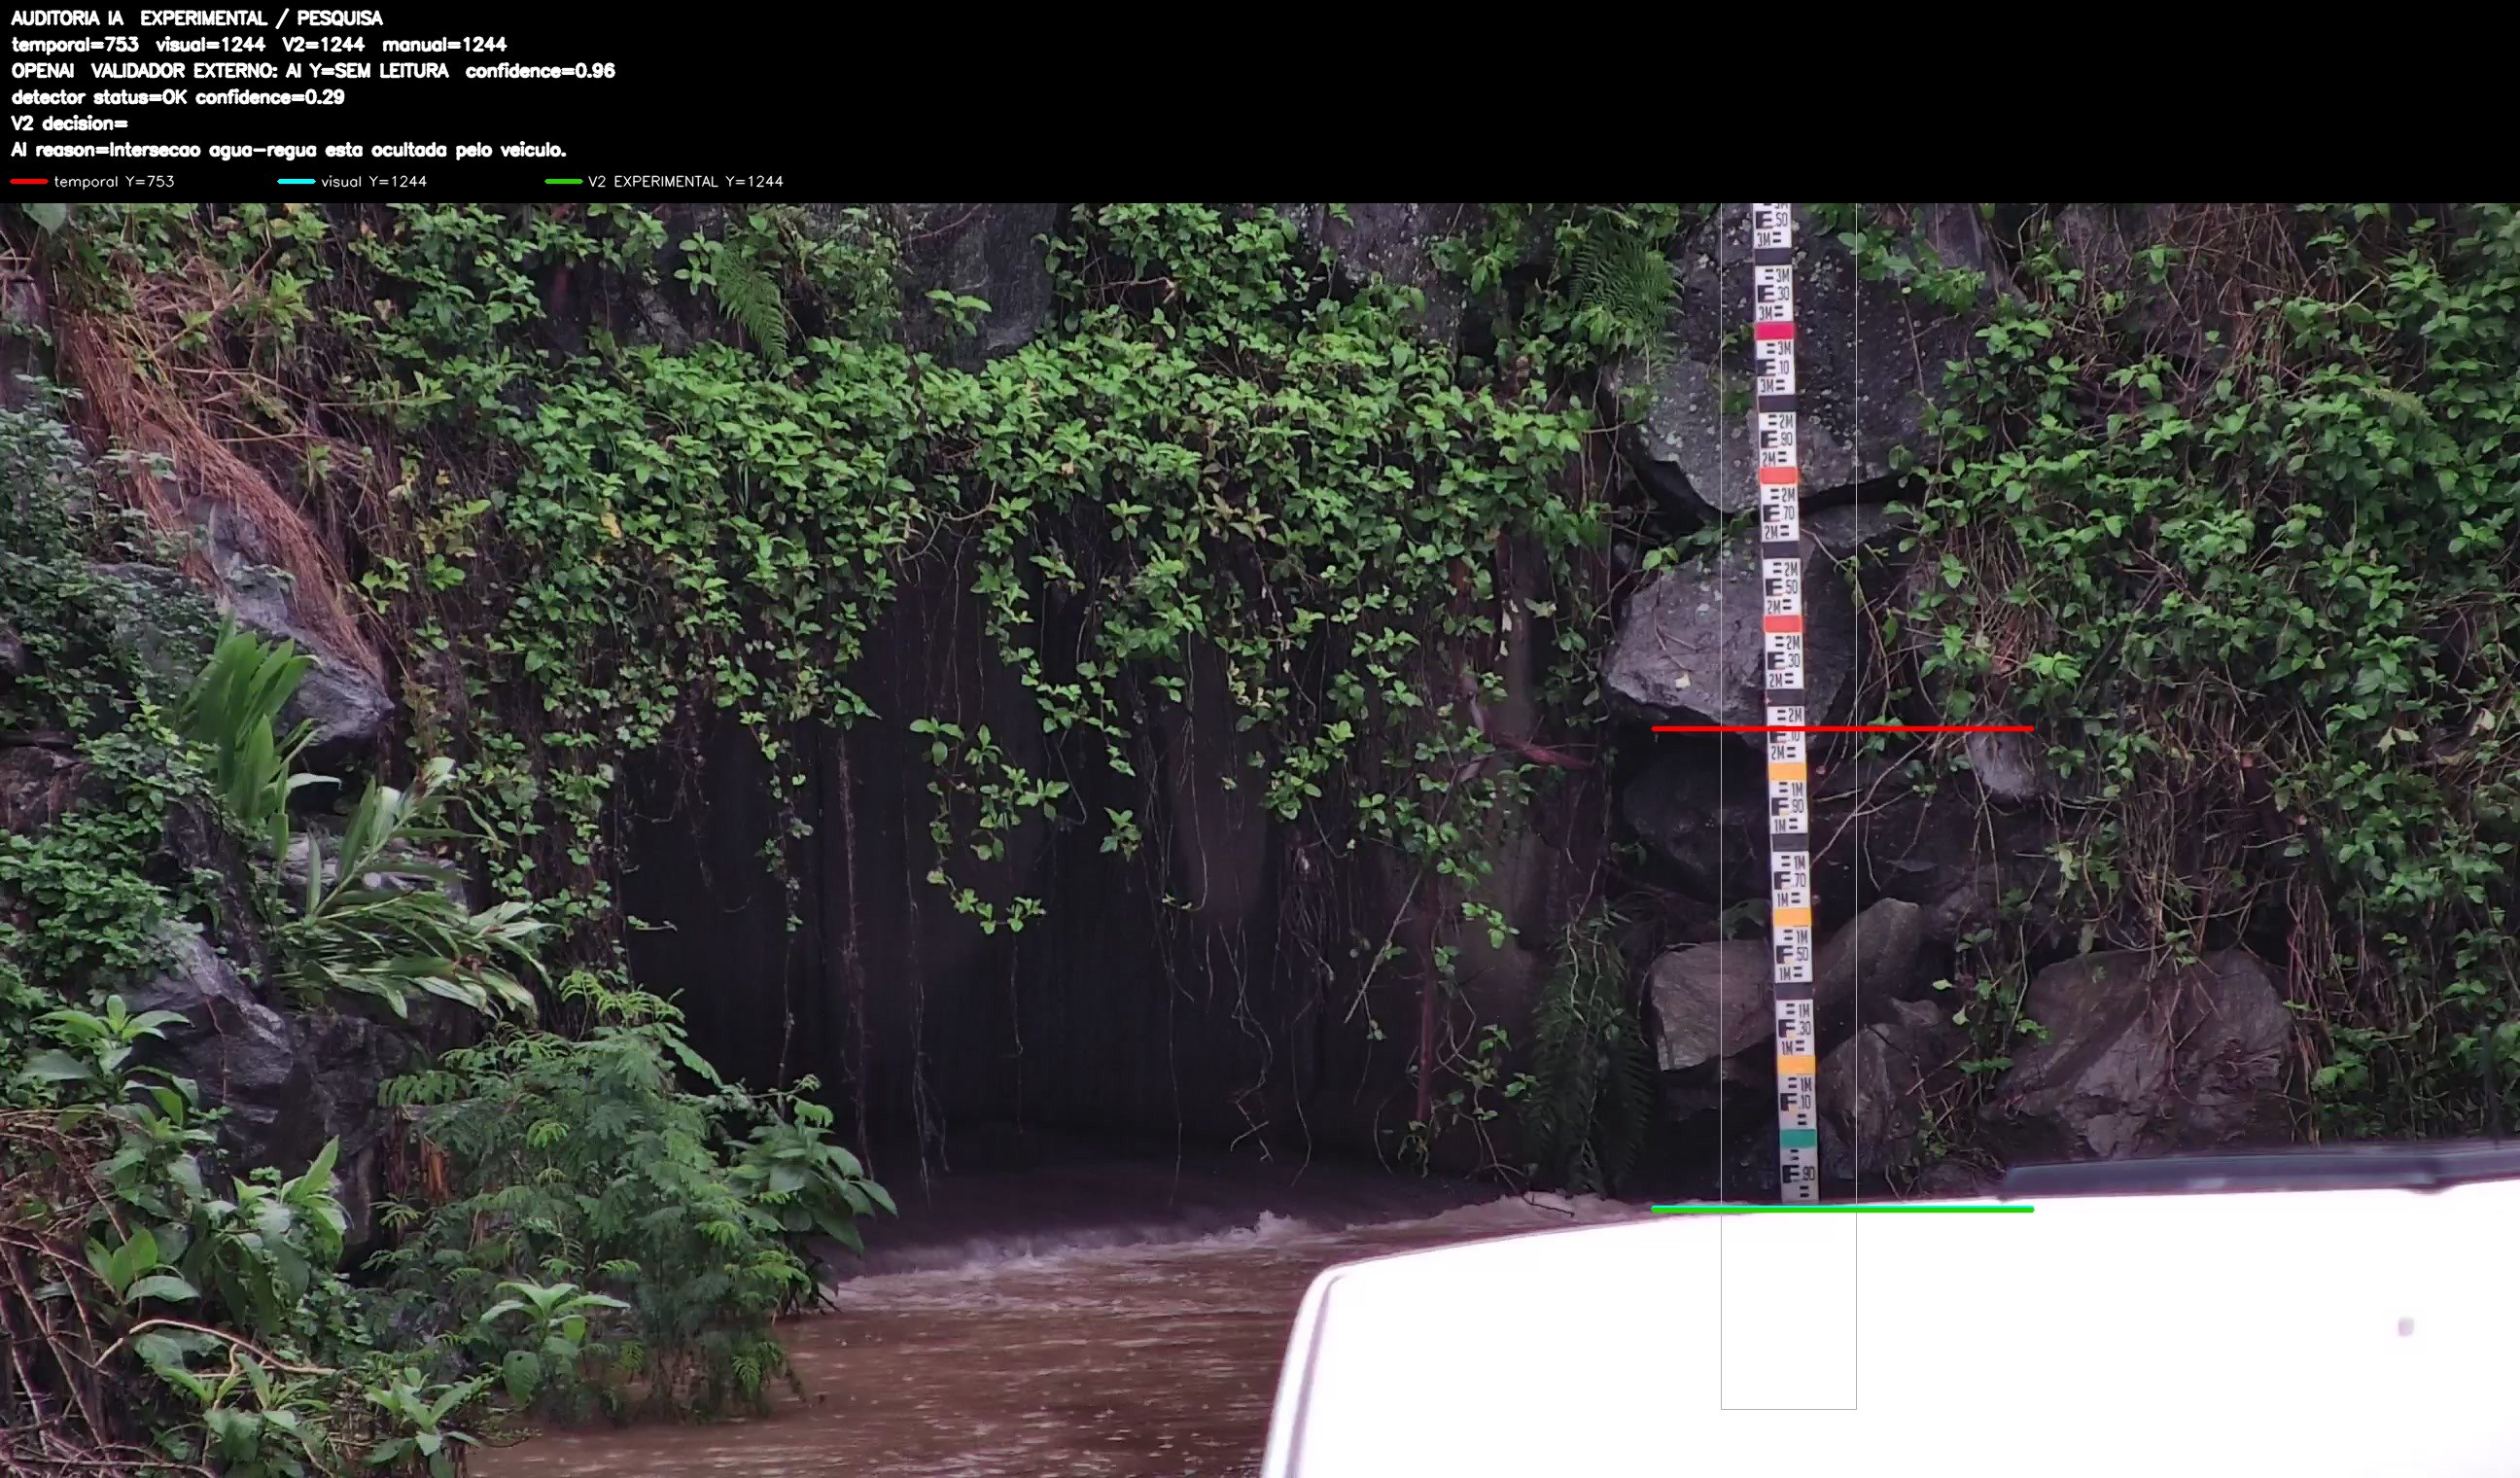Select the green V2 line at gauge base
2520x1478 pixels.
1842,1209
